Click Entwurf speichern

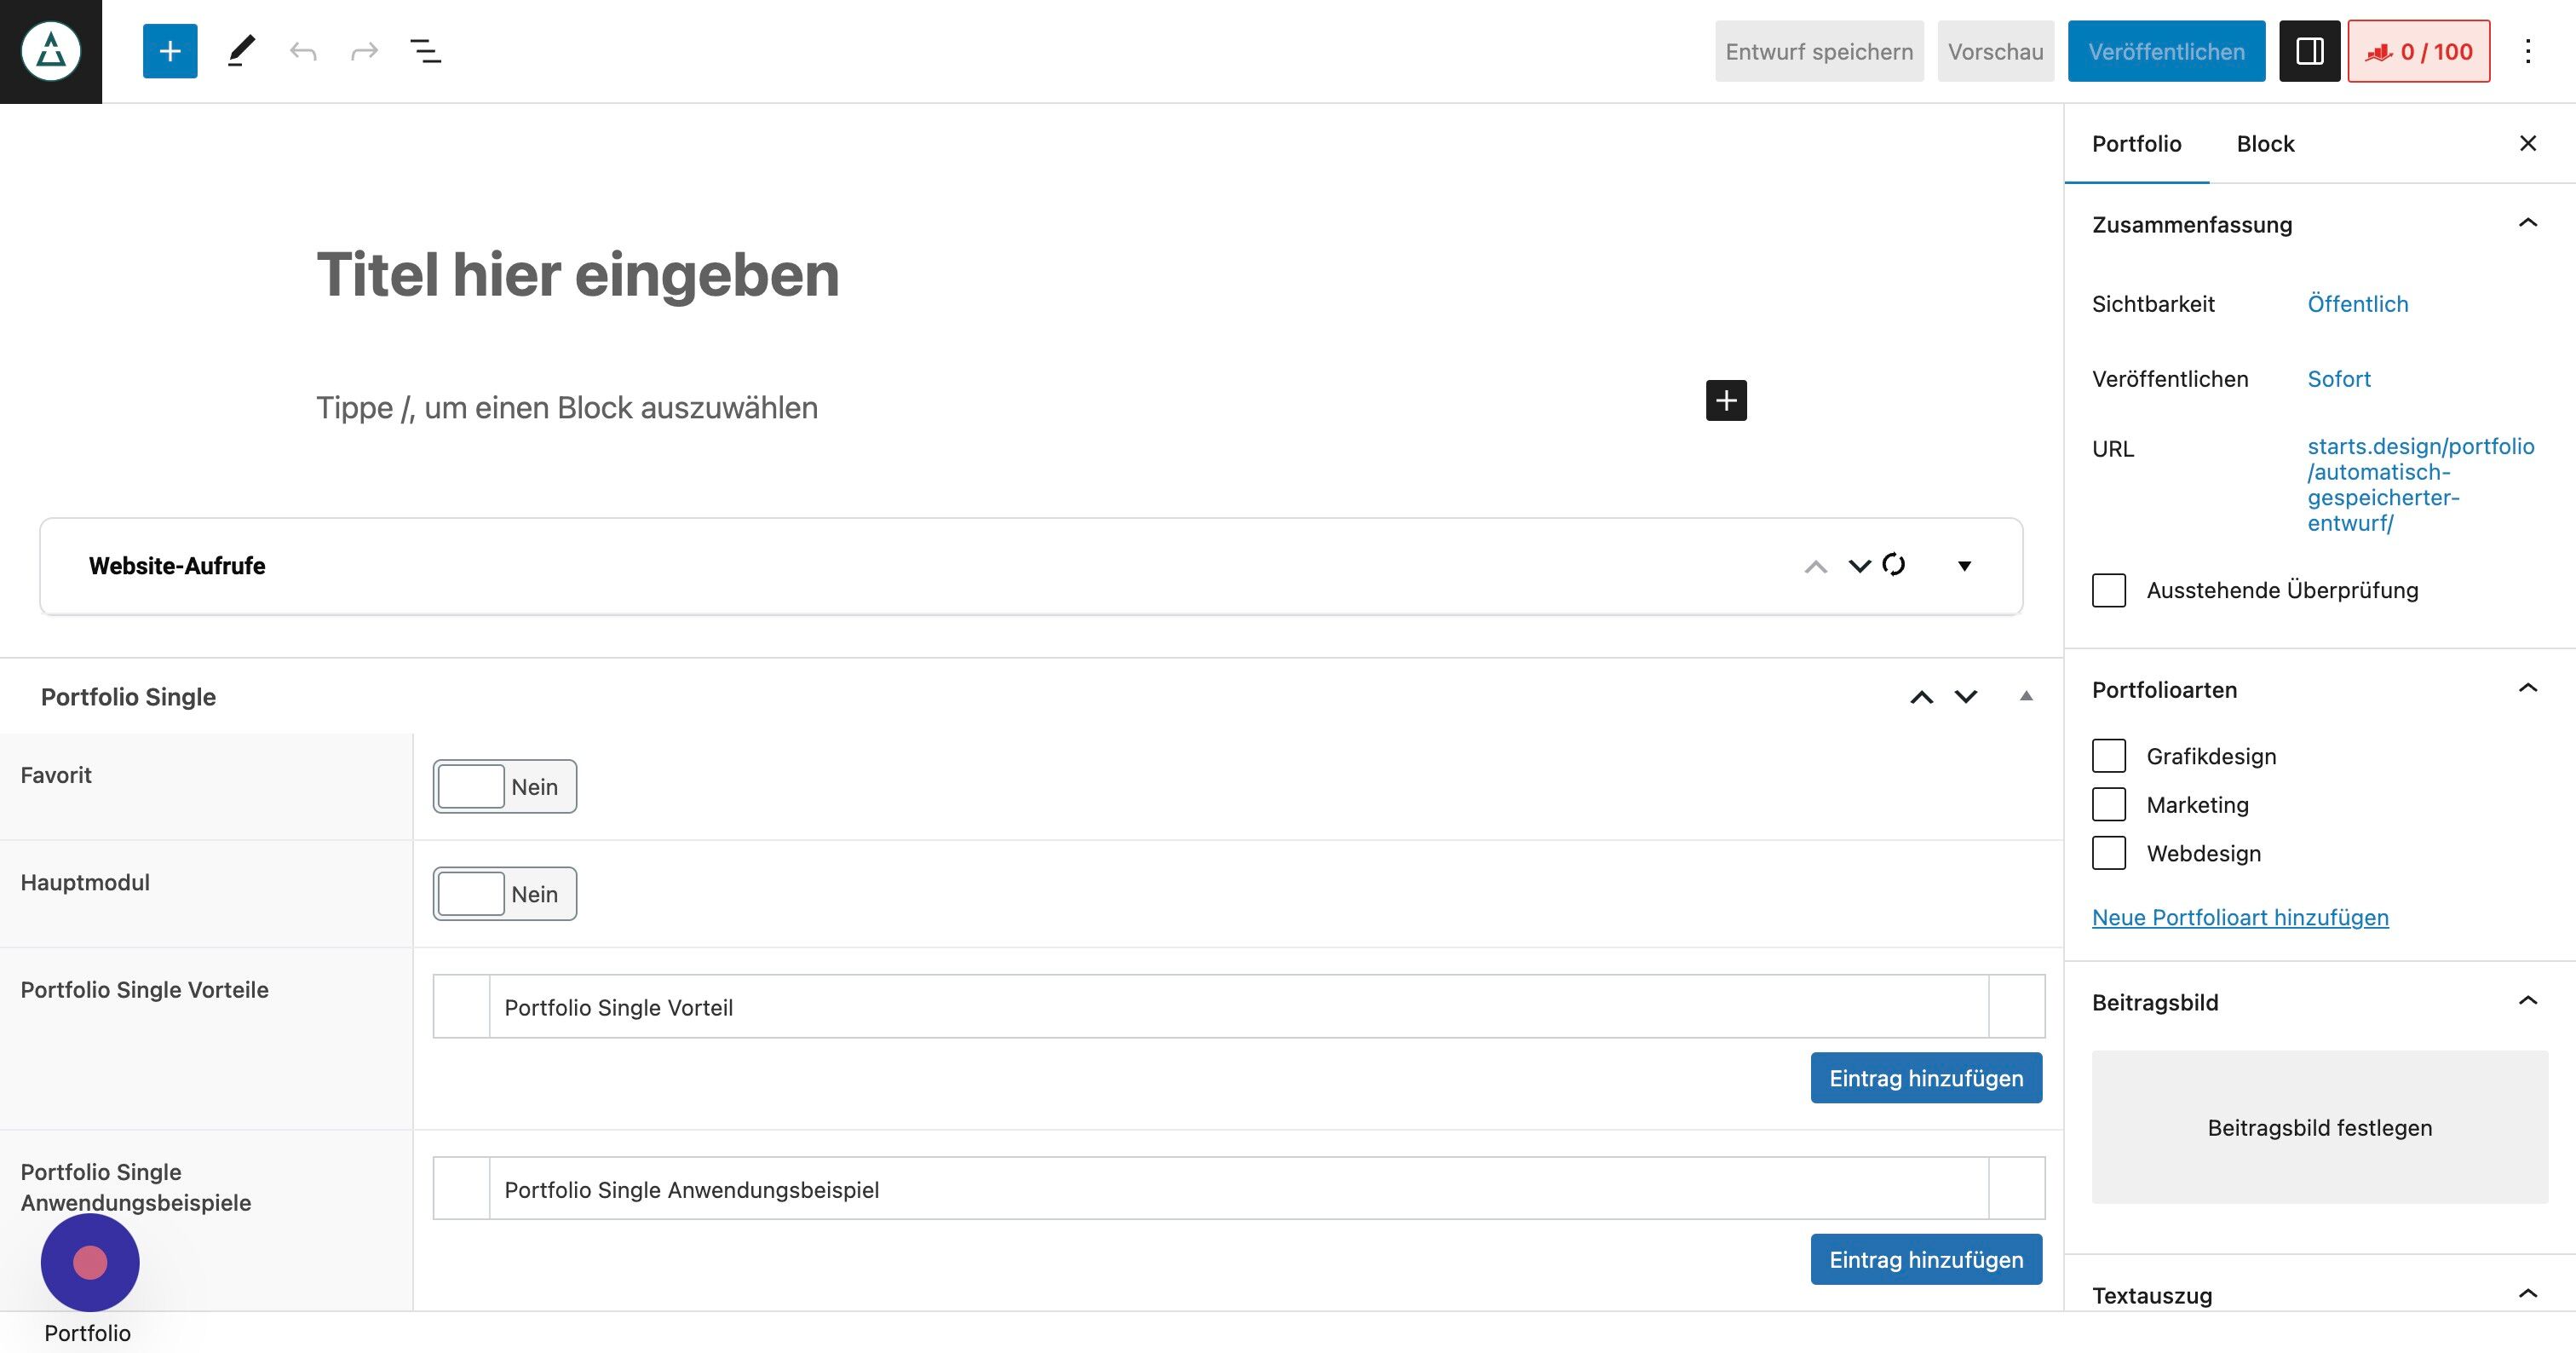(1819, 51)
